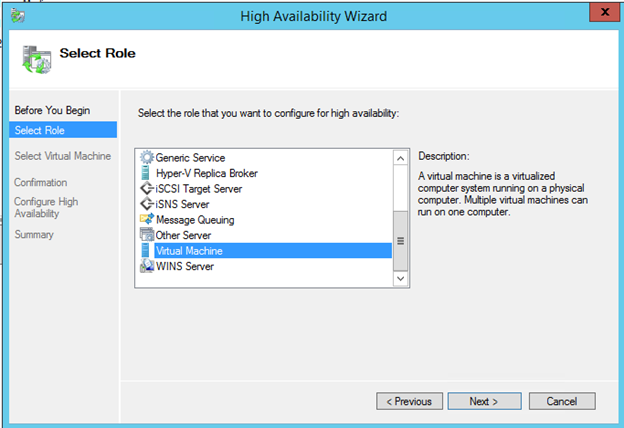
Task: Click the Generic Service gear icon
Action: coord(148,158)
